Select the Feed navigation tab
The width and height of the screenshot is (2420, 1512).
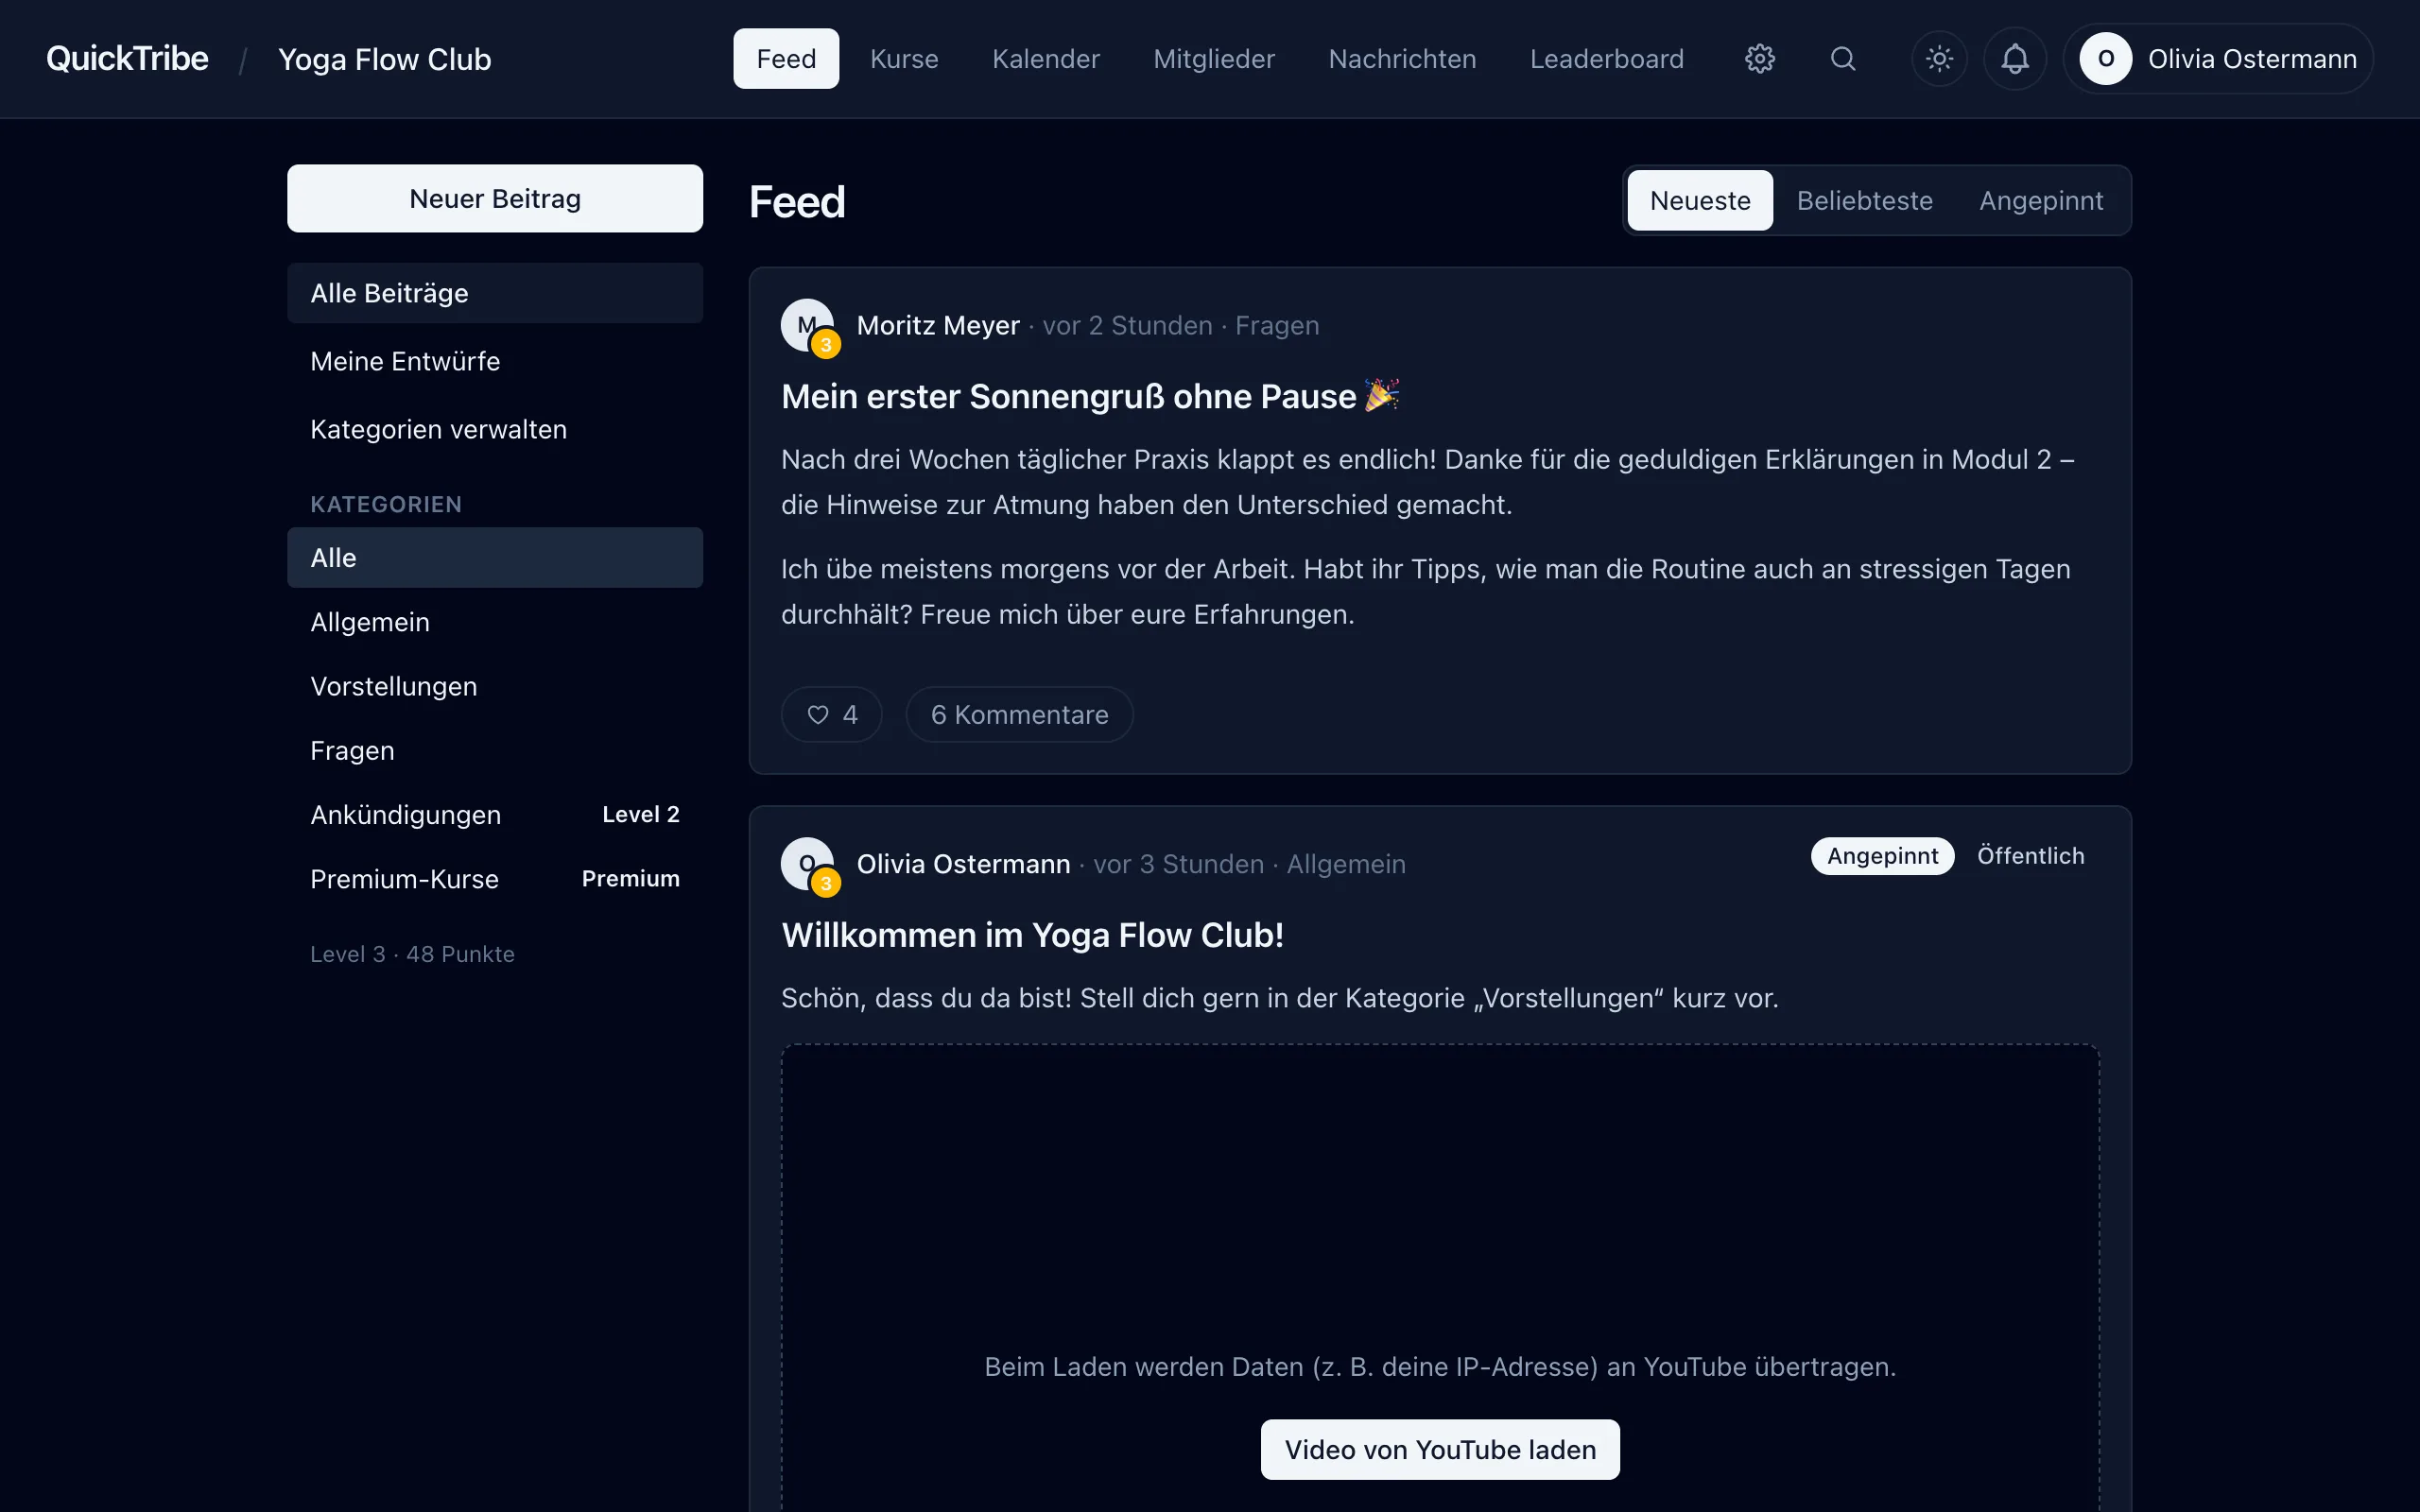[786, 59]
